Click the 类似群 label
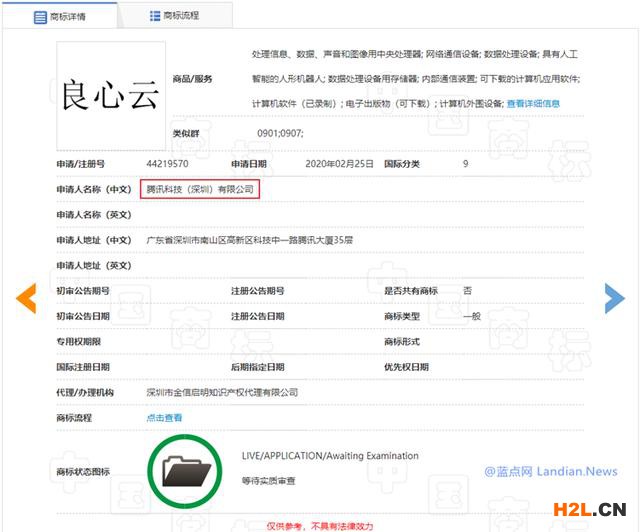This screenshot has height=532, width=640. (186, 133)
